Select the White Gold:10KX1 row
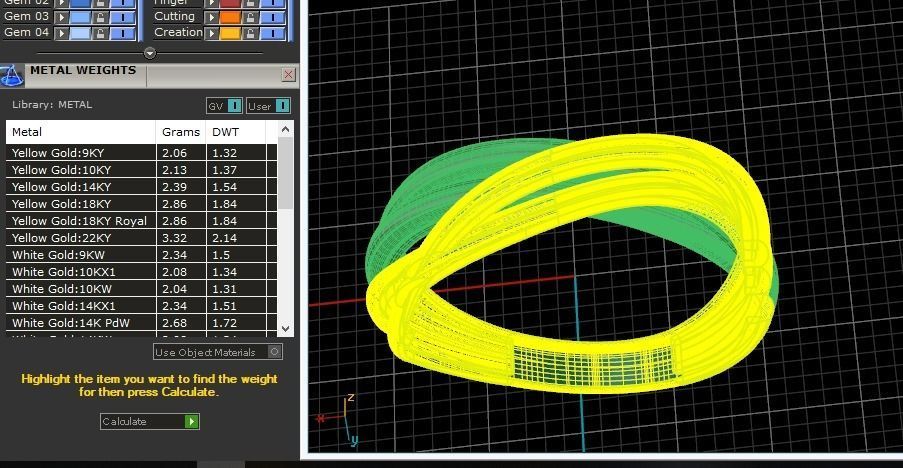 point(141,272)
